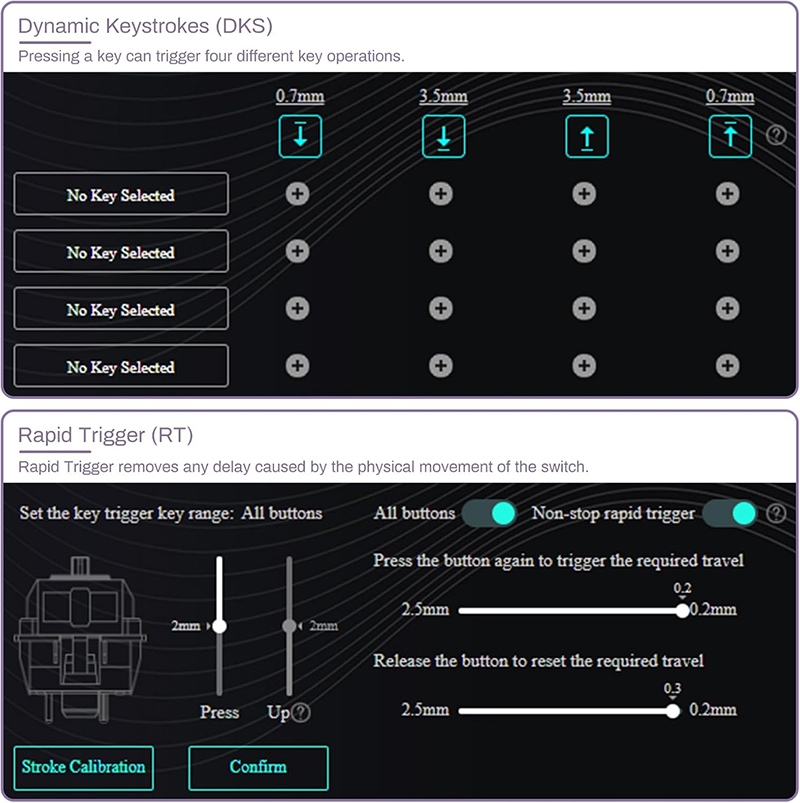This screenshot has height=803, width=800.
Task: Toggle the All buttons switch
Action: coord(489,514)
